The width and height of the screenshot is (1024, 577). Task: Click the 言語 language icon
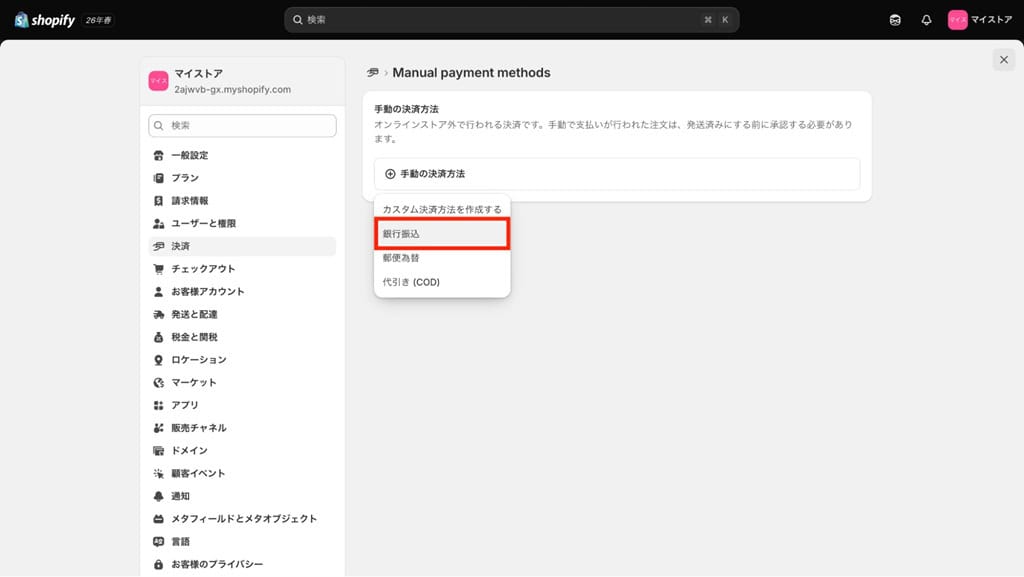(158, 542)
